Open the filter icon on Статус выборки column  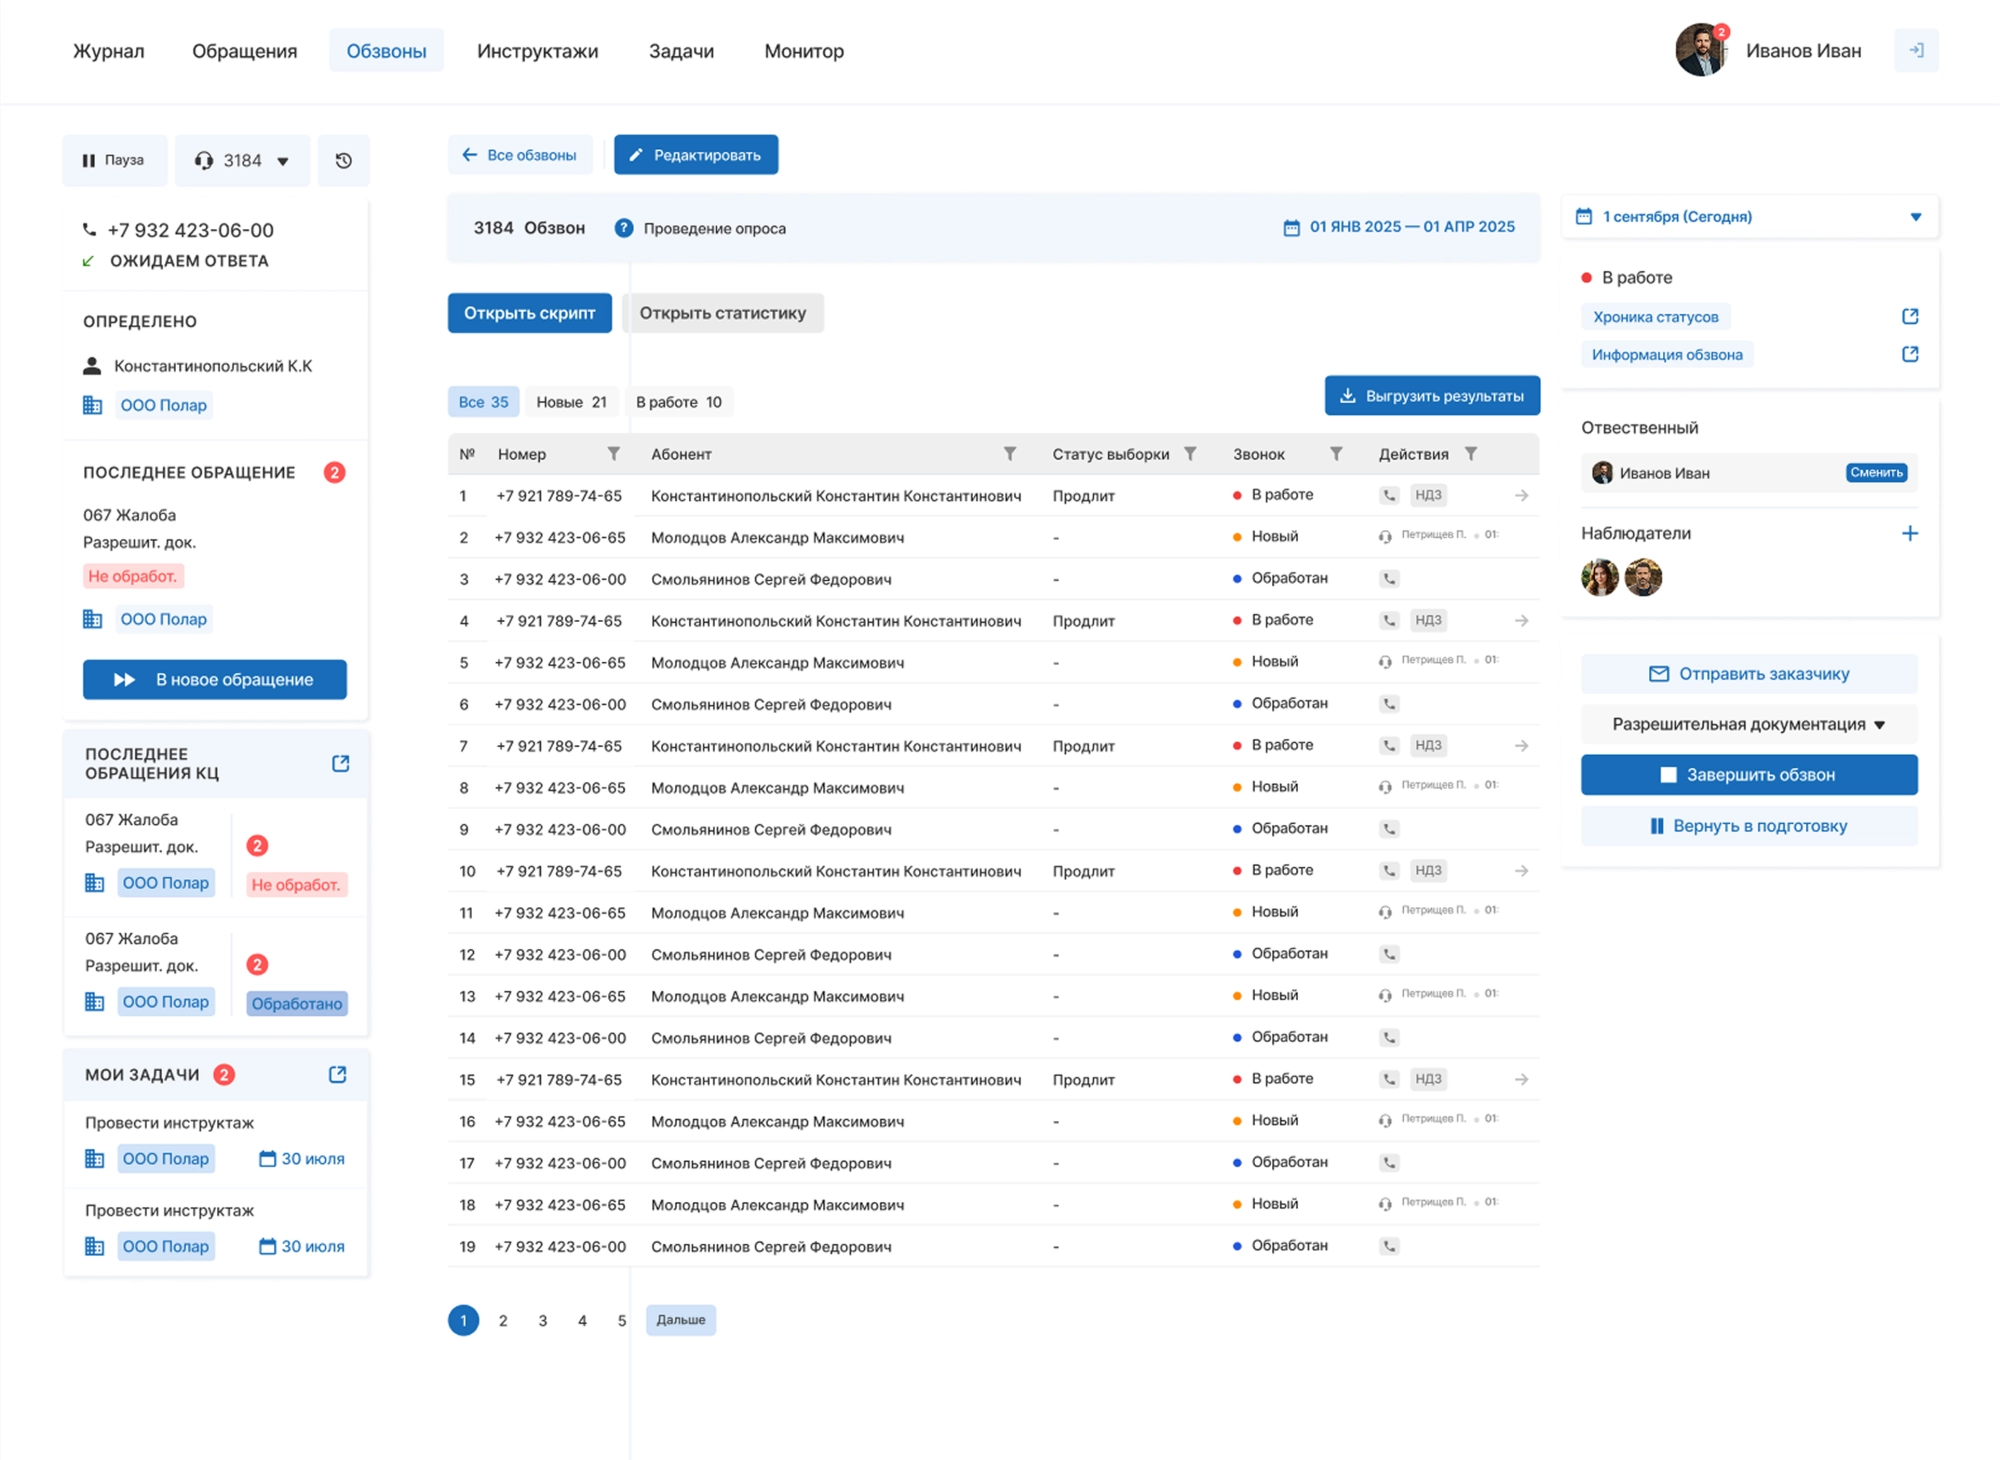pyautogui.click(x=1190, y=453)
